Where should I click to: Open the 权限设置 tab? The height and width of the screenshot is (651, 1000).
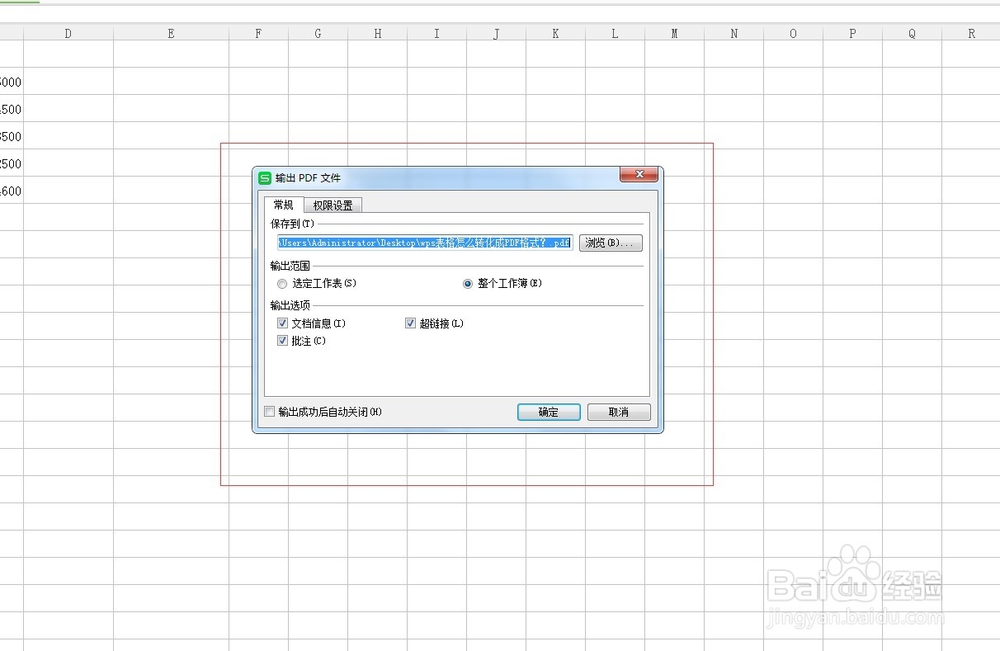click(x=333, y=205)
